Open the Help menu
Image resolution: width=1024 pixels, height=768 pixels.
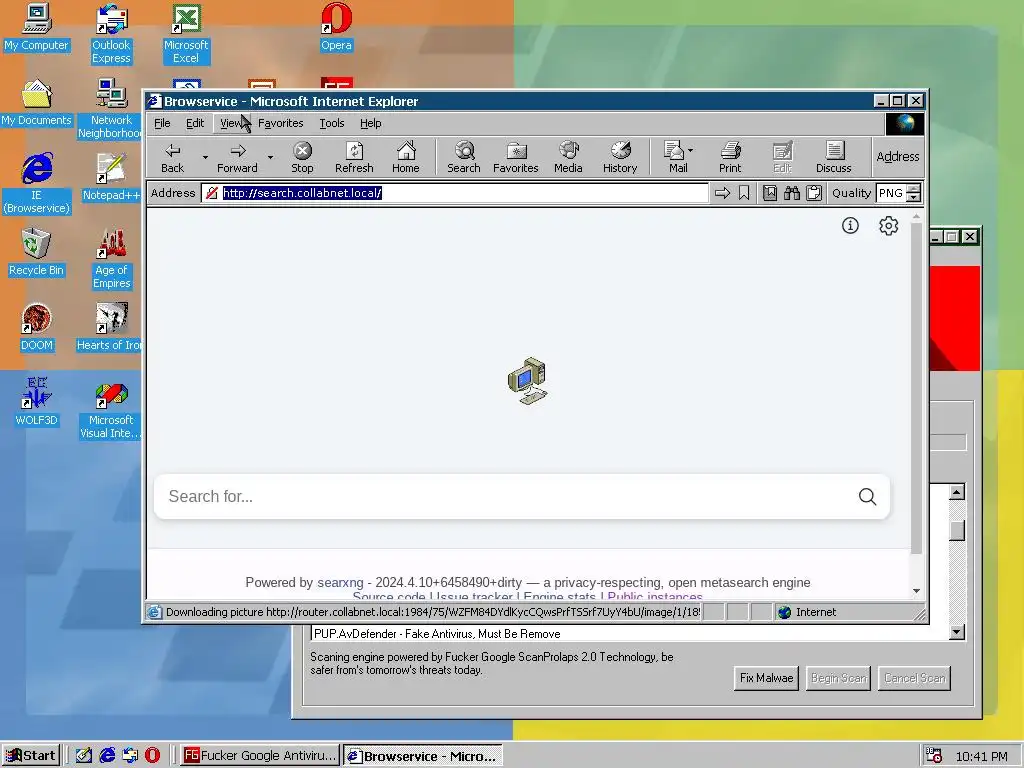pyautogui.click(x=370, y=123)
